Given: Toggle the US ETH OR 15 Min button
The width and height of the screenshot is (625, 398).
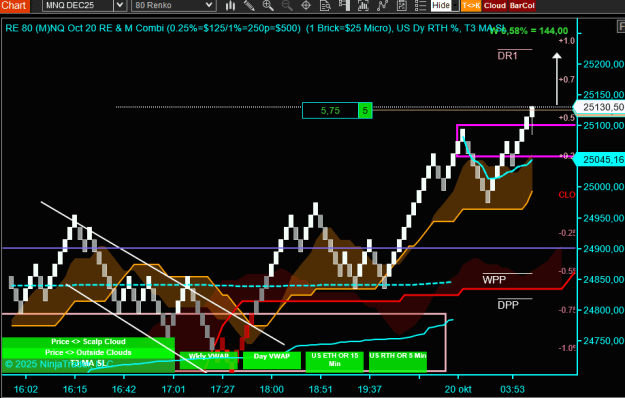Looking at the screenshot, I should [x=335, y=361].
